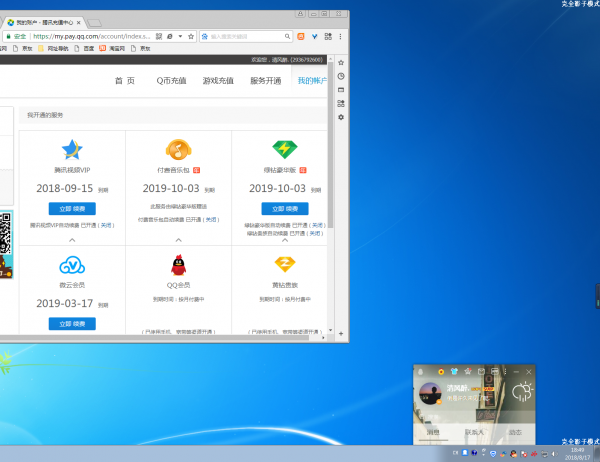Click 立即续费 under 微云会员
This screenshot has height=462, width=600.
tap(72, 324)
